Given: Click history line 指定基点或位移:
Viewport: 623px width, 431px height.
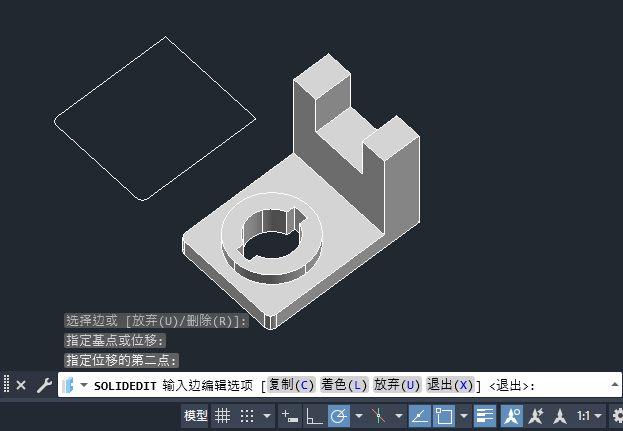Looking at the screenshot, I should click(x=115, y=340).
